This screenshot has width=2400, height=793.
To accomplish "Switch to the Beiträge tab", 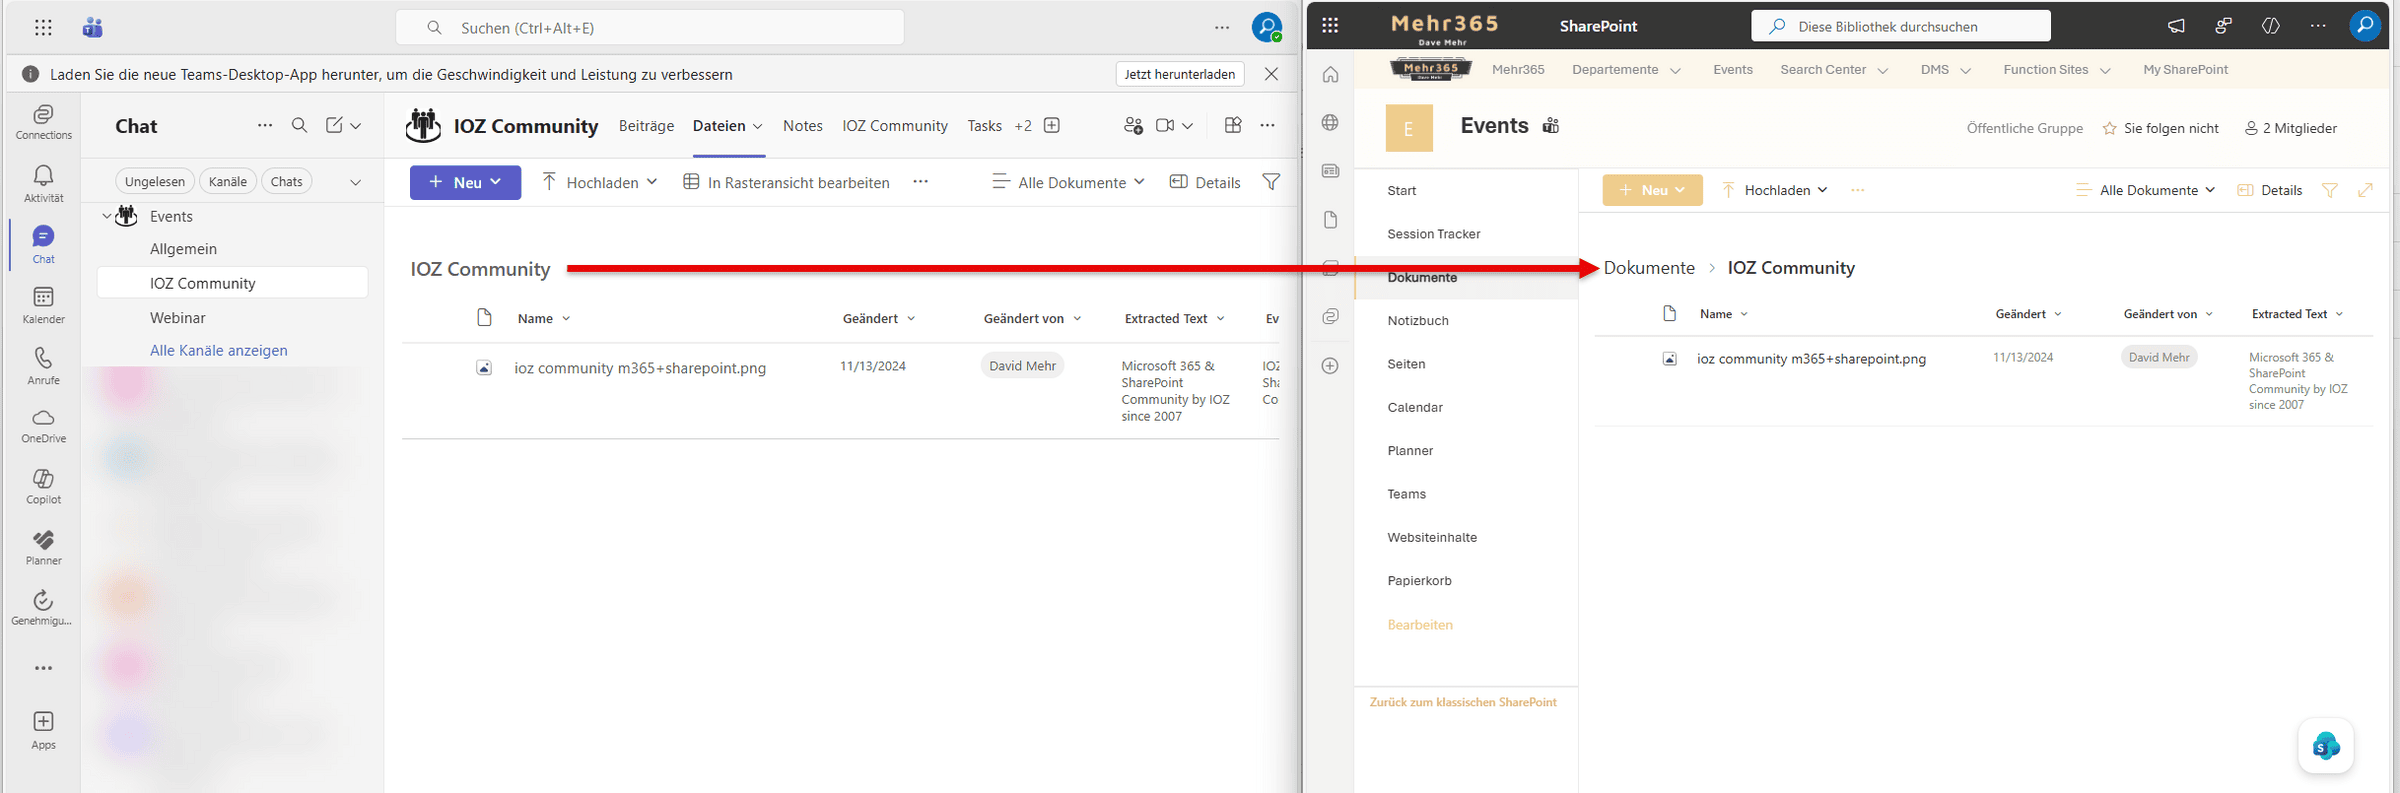I will click(646, 126).
